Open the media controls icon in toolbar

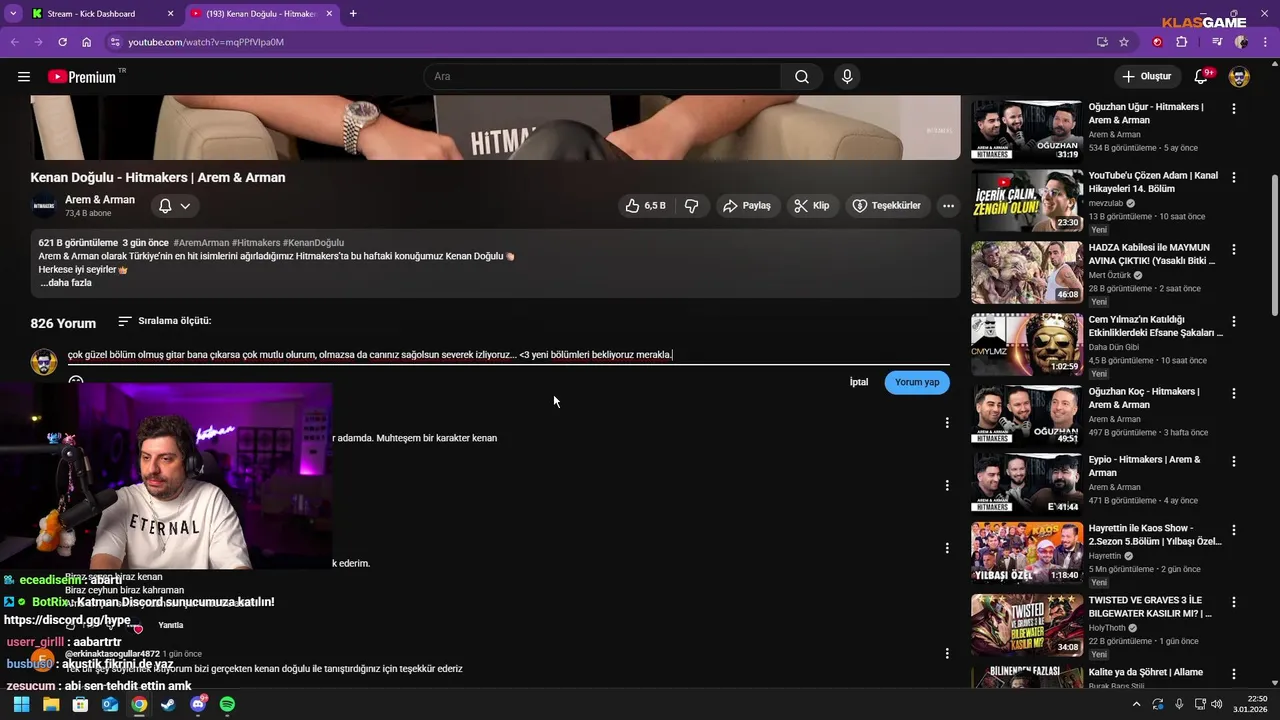pyautogui.click(x=1217, y=42)
